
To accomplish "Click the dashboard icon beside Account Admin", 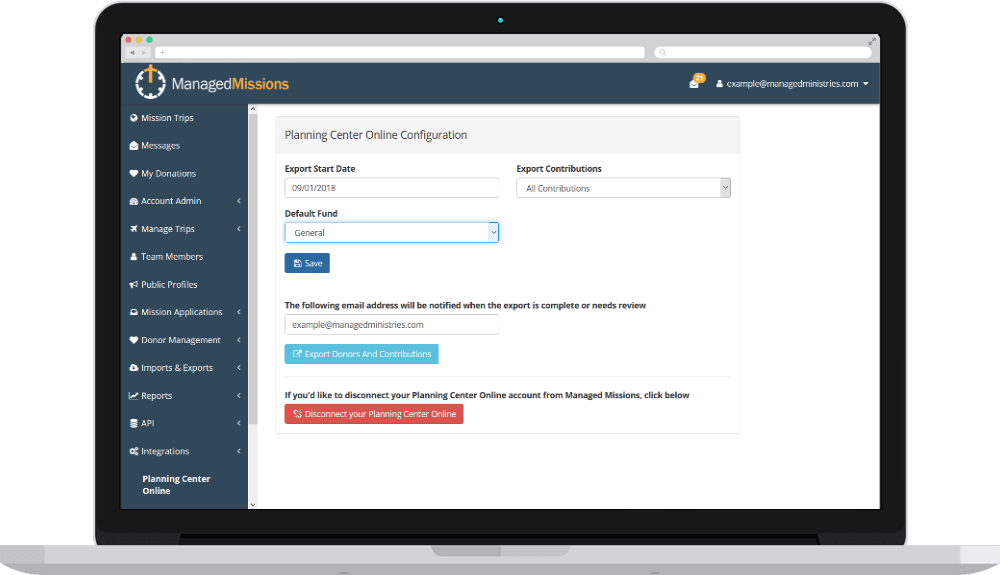I will pos(133,201).
